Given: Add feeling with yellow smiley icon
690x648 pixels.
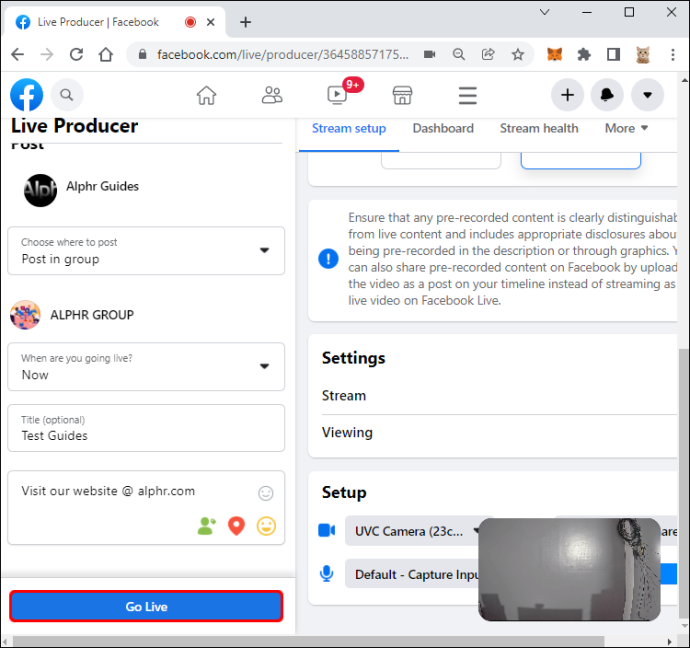Looking at the screenshot, I should click(266, 526).
